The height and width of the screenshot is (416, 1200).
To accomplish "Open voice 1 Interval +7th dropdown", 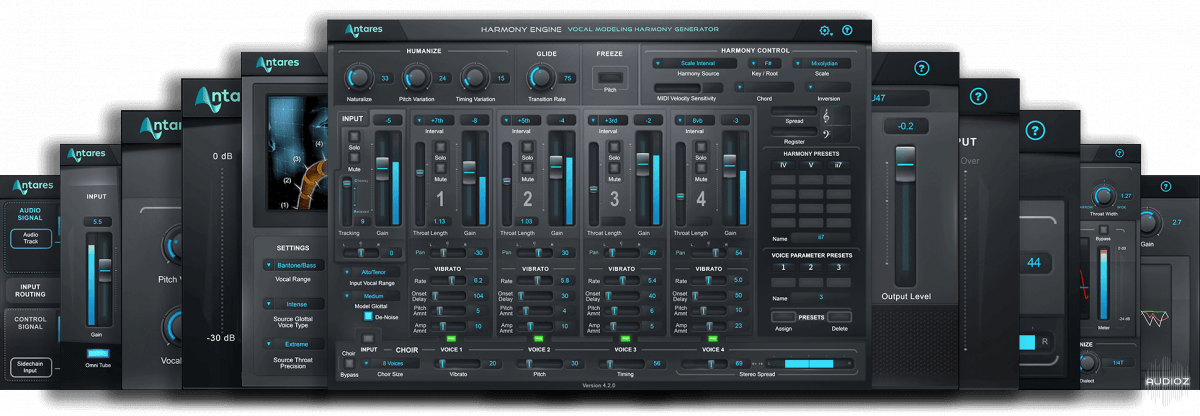I will 434,119.
